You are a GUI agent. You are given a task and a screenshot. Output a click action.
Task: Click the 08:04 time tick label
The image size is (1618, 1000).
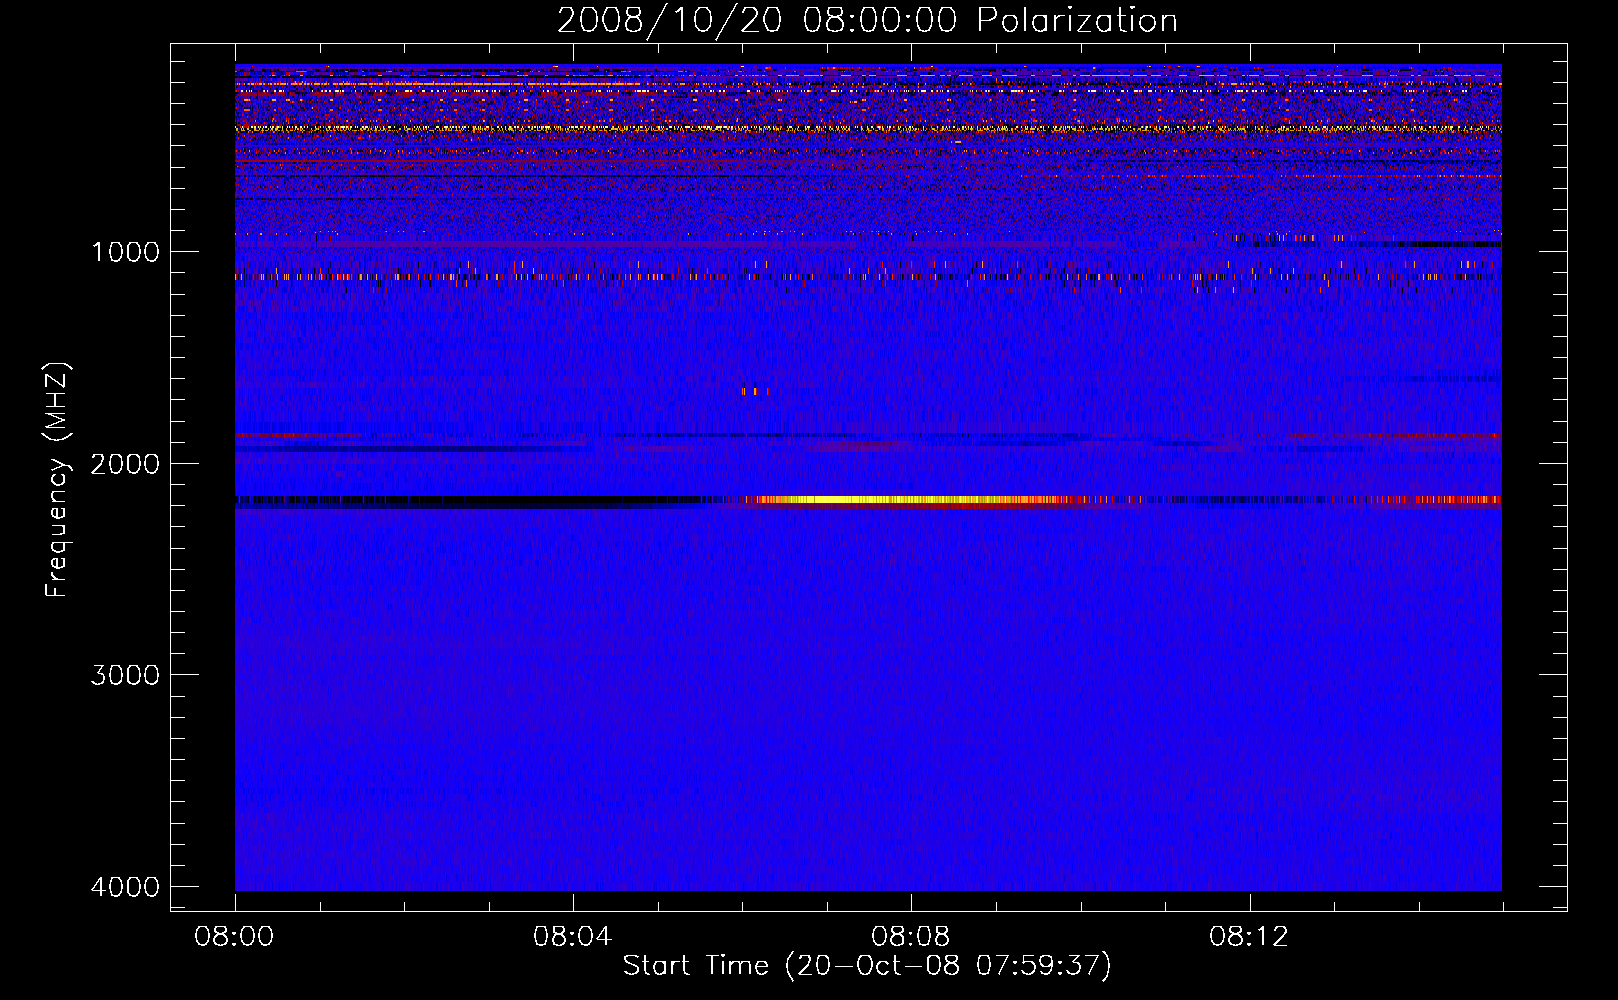[x=572, y=937]
